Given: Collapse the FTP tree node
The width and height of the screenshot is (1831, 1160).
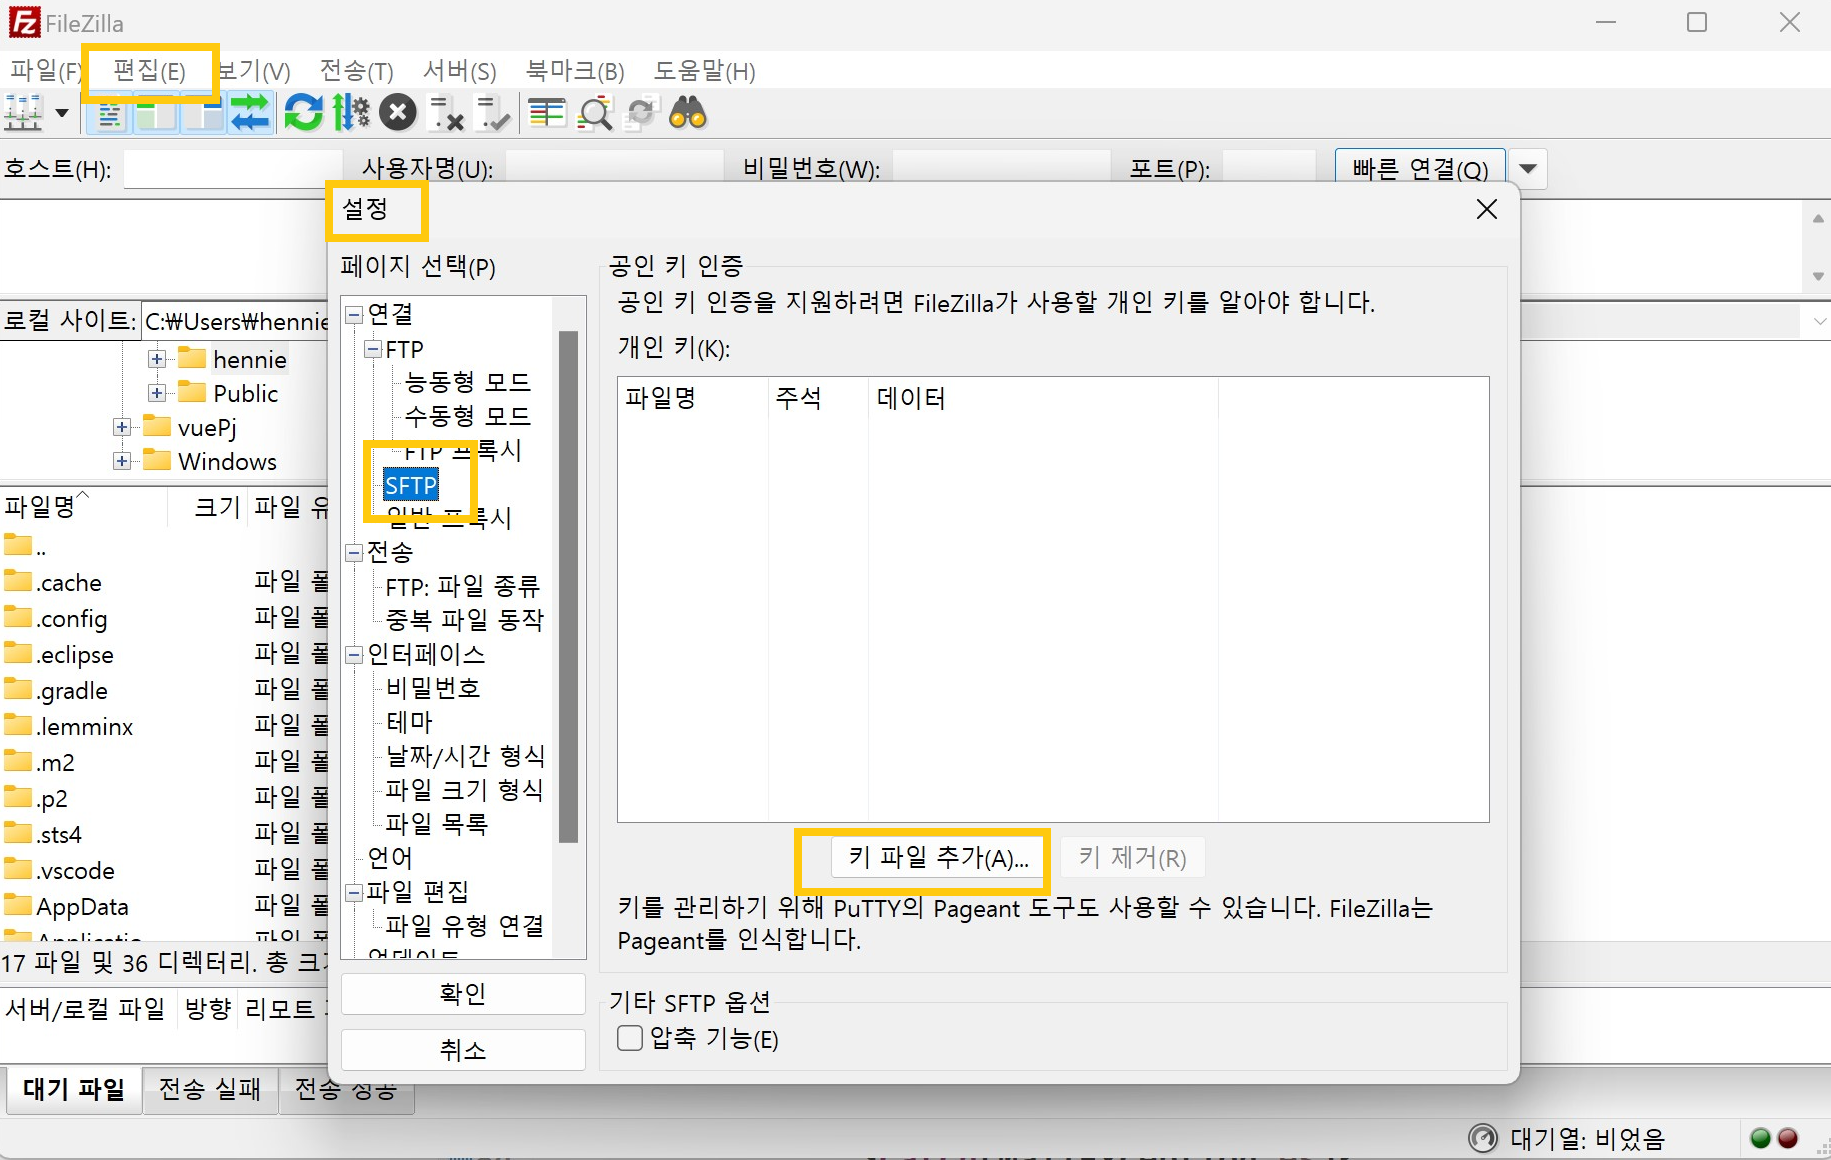Looking at the screenshot, I should click(x=373, y=349).
